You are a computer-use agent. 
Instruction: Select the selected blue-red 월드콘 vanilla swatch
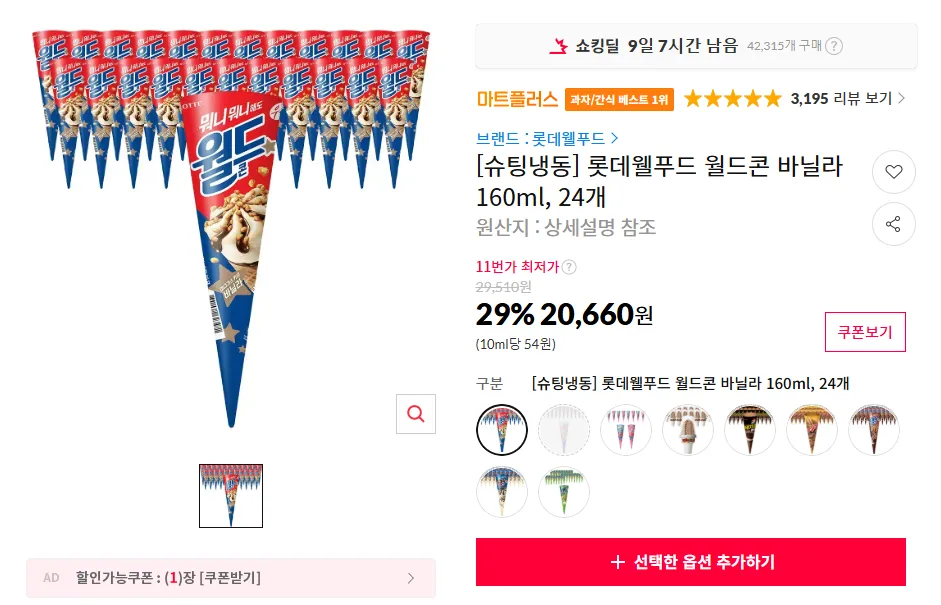[x=502, y=431]
